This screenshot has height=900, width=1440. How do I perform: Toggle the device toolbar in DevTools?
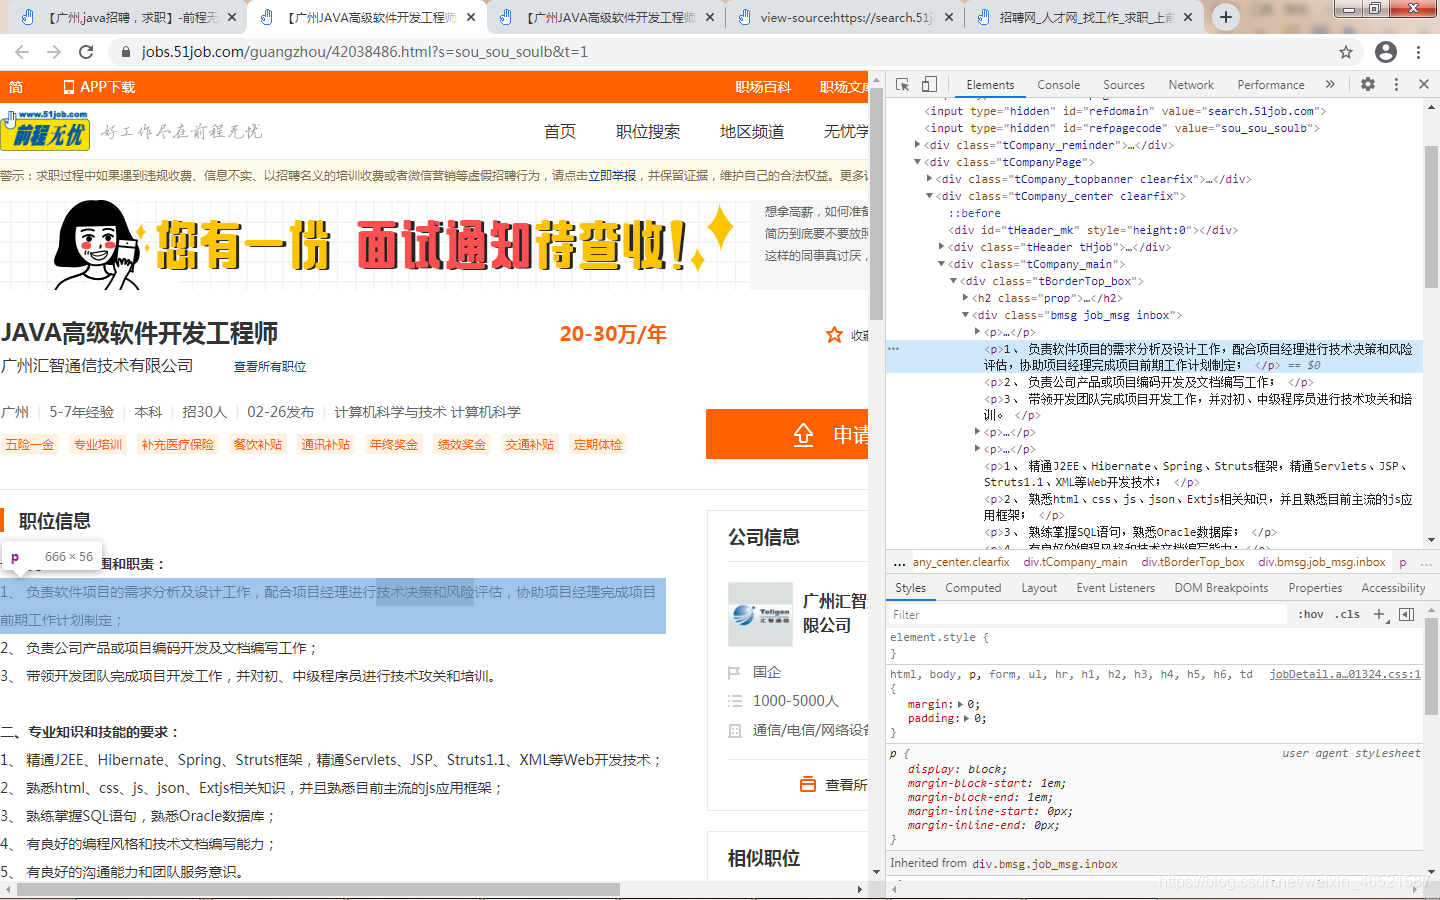pos(929,85)
